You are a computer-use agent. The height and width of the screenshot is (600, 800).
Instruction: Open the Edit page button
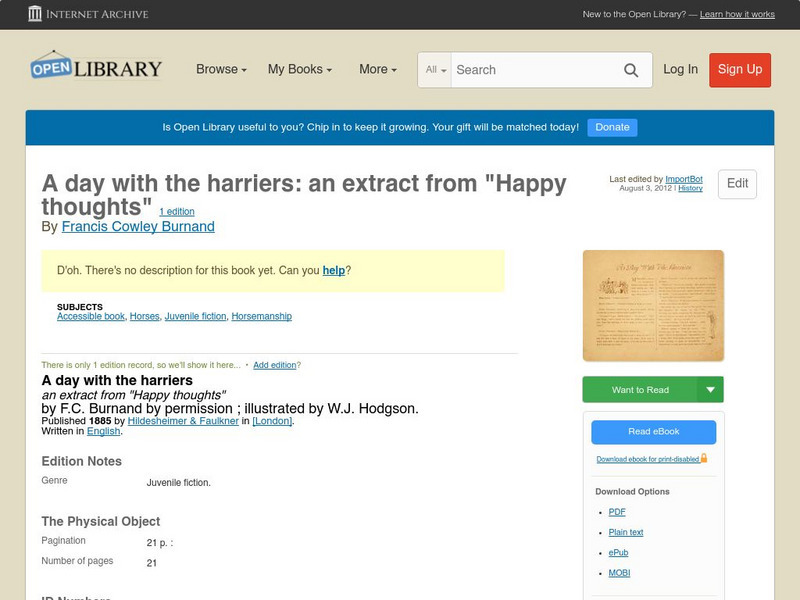coord(736,184)
